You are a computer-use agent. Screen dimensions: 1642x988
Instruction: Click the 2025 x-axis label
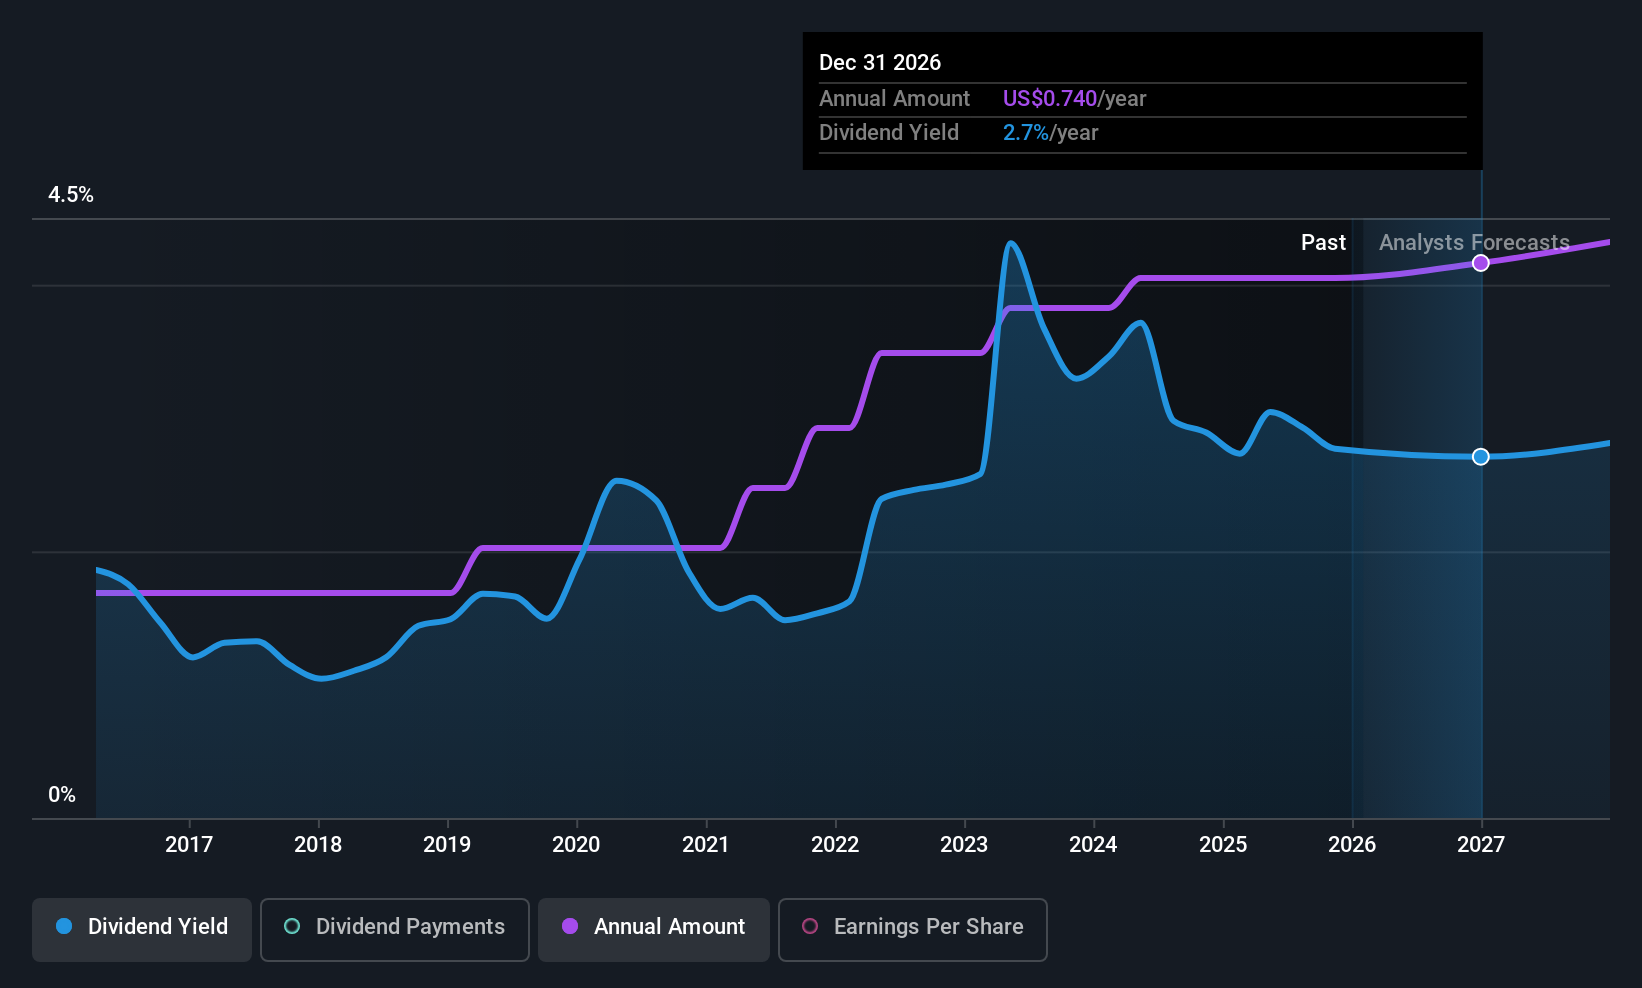1223,845
